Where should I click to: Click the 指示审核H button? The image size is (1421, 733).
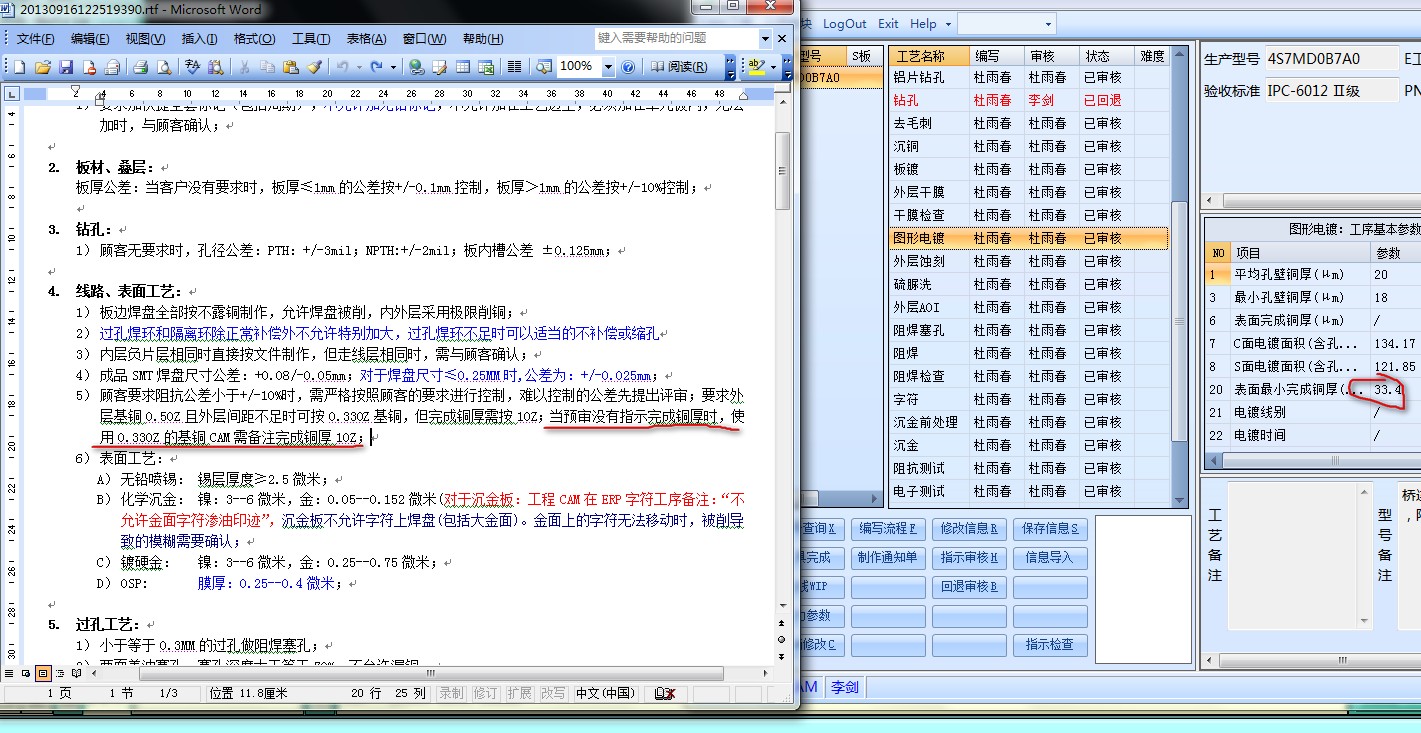point(969,557)
